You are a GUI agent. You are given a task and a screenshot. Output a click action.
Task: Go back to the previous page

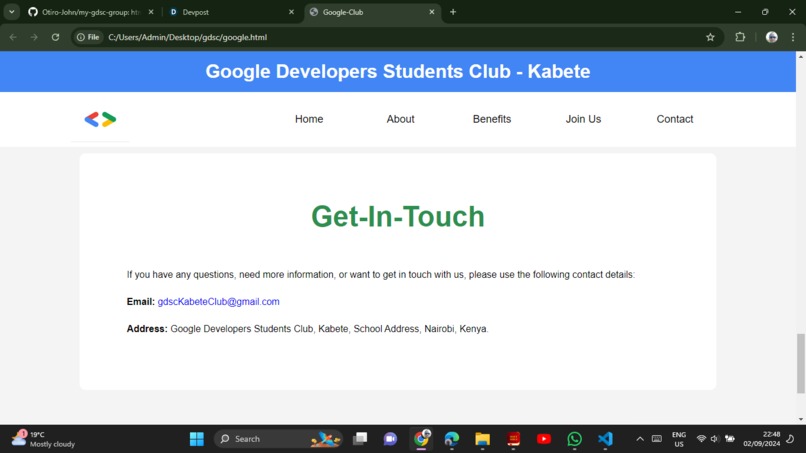pos(13,37)
